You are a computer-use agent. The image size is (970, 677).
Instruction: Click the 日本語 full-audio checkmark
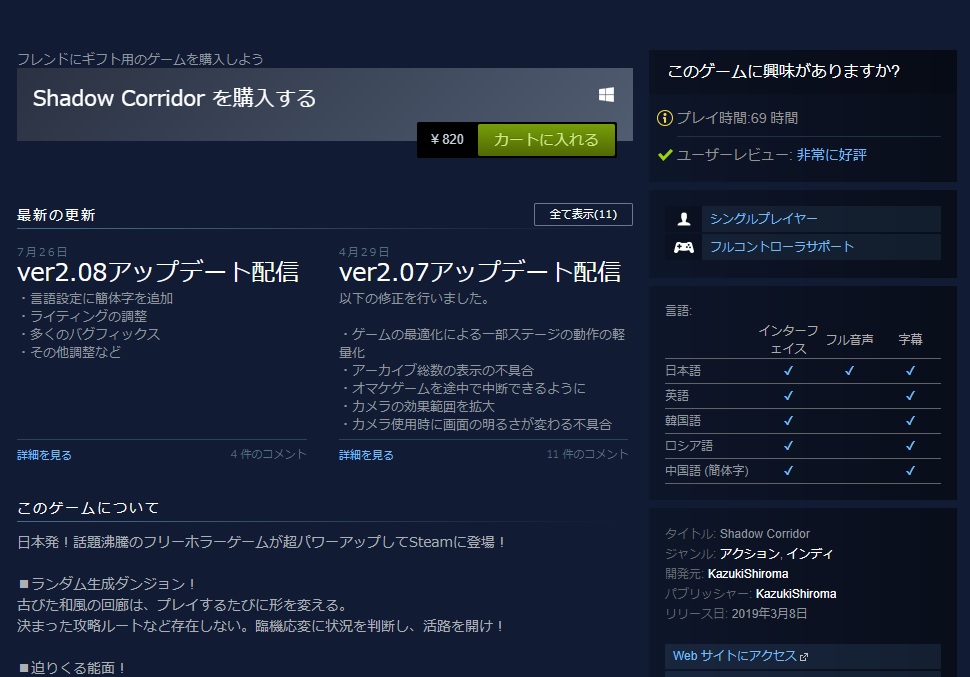[x=849, y=371]
